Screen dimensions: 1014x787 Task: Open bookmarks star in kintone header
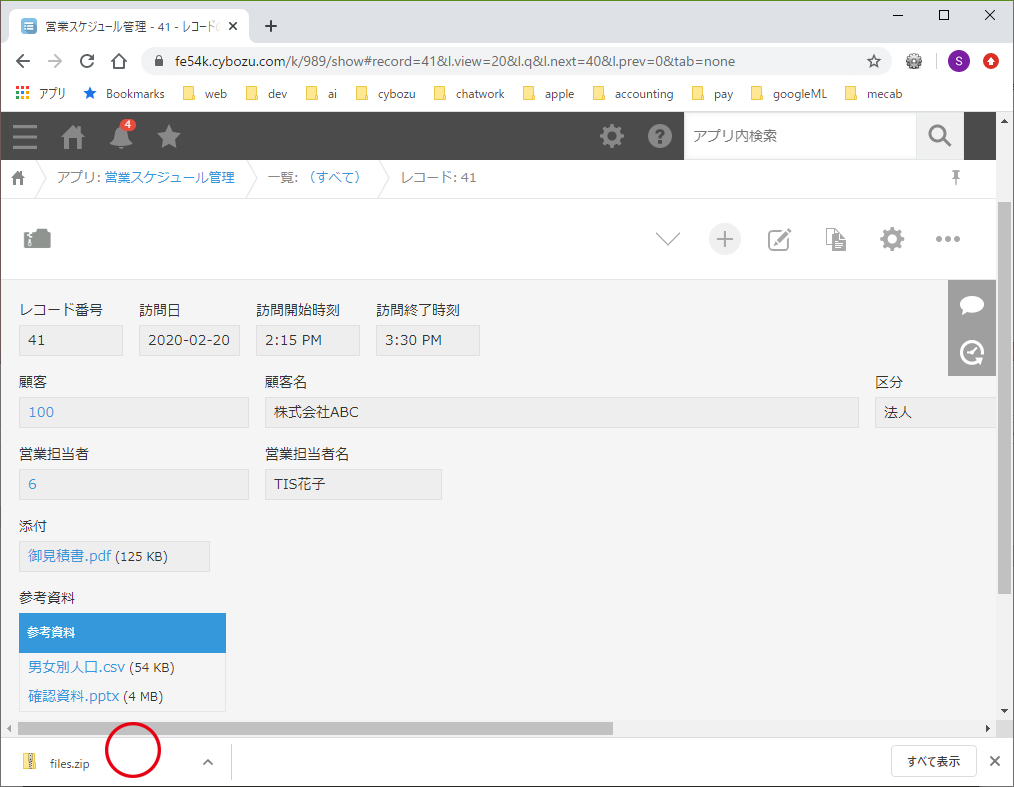[x=169, y=136]
